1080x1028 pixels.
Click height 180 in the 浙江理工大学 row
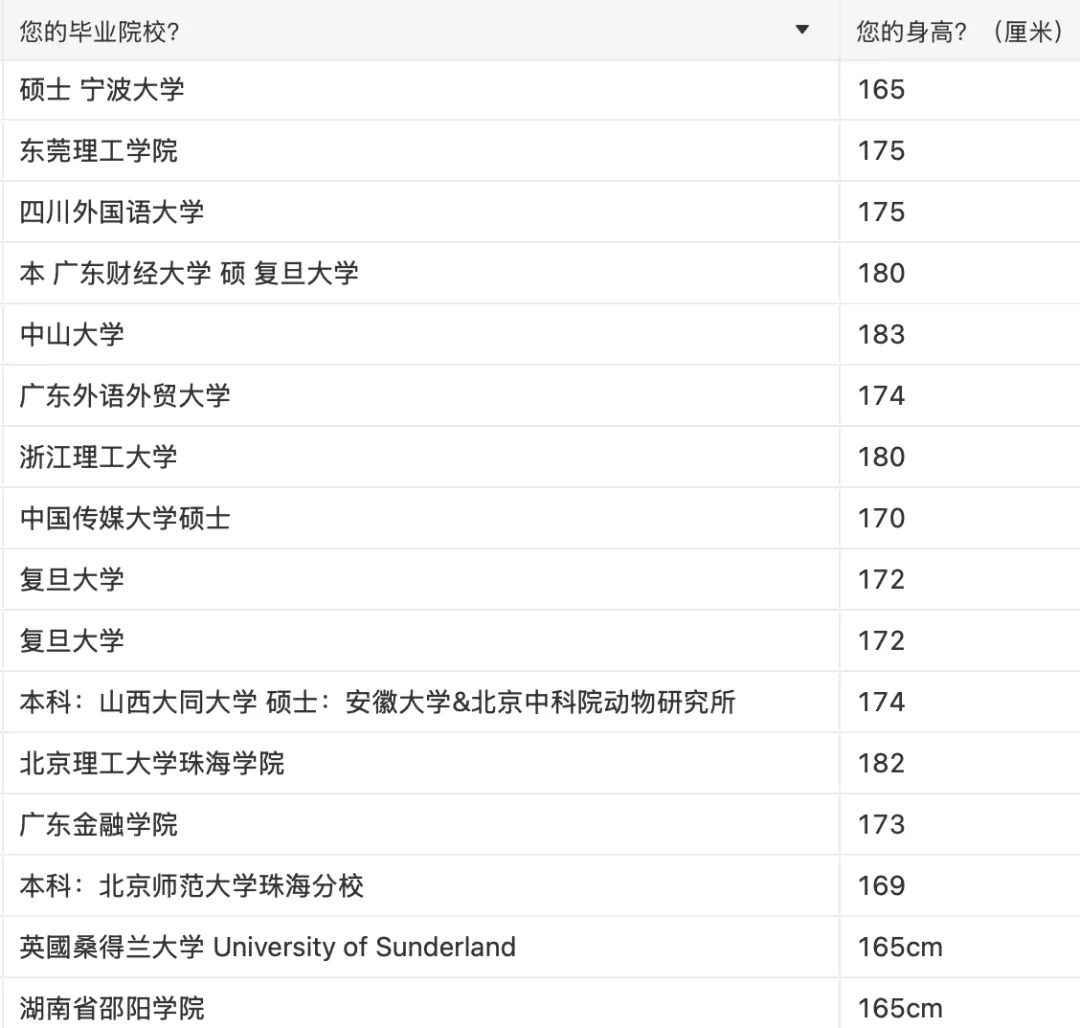click(960, 457)
